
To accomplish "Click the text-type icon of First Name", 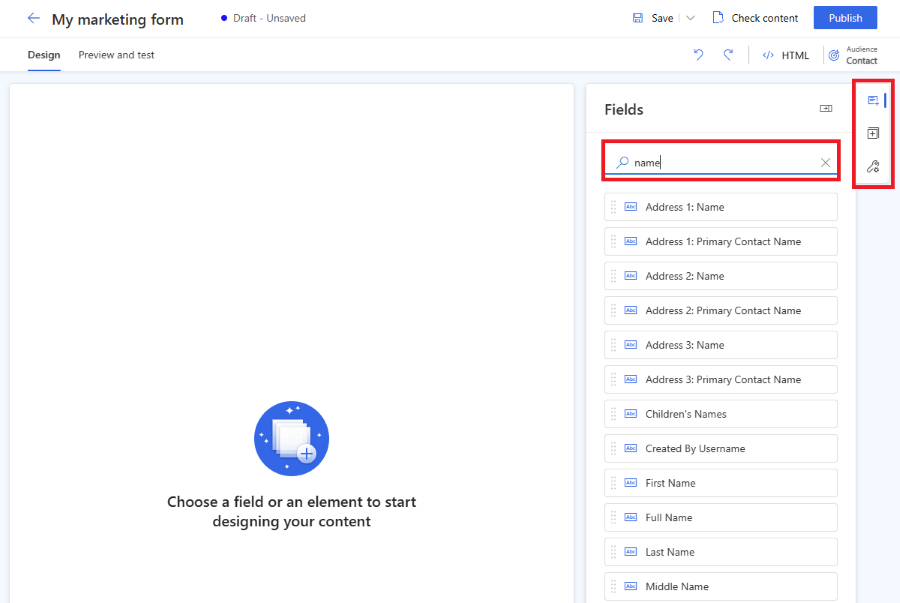I will point(630,483).
